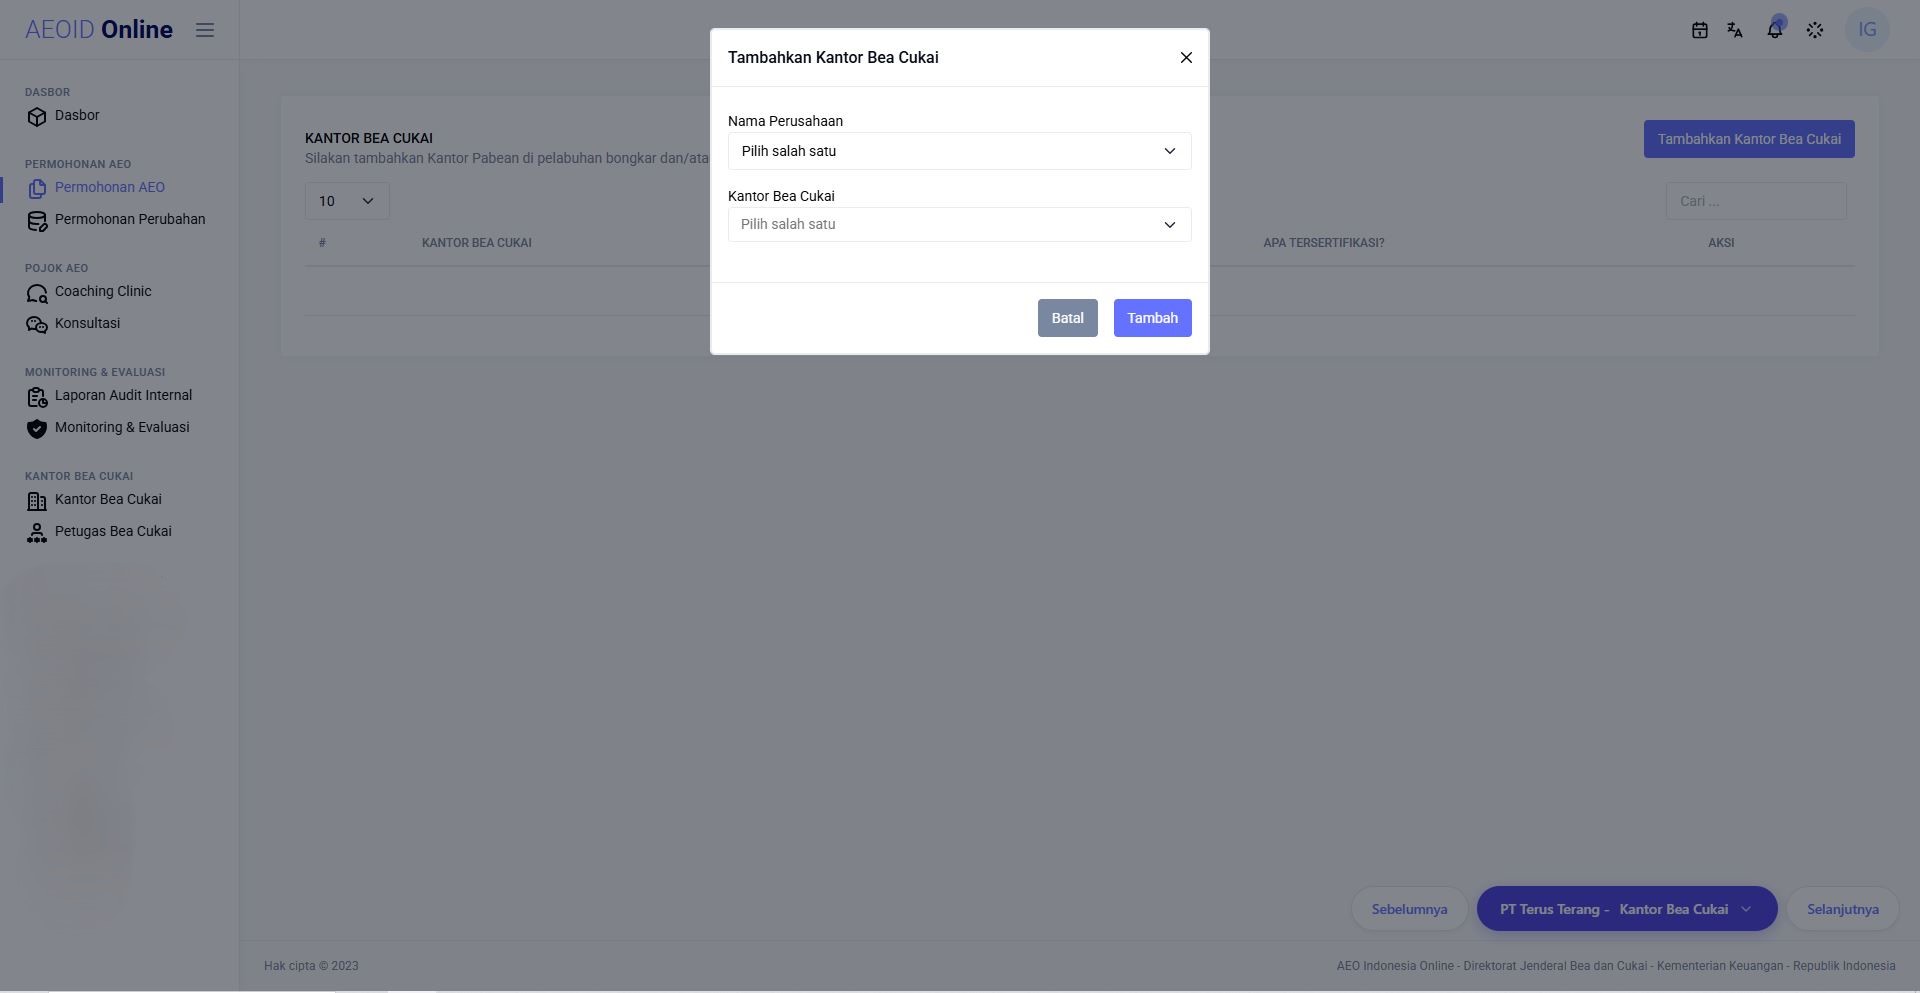Open the calendar icon in top bar

1699,30
